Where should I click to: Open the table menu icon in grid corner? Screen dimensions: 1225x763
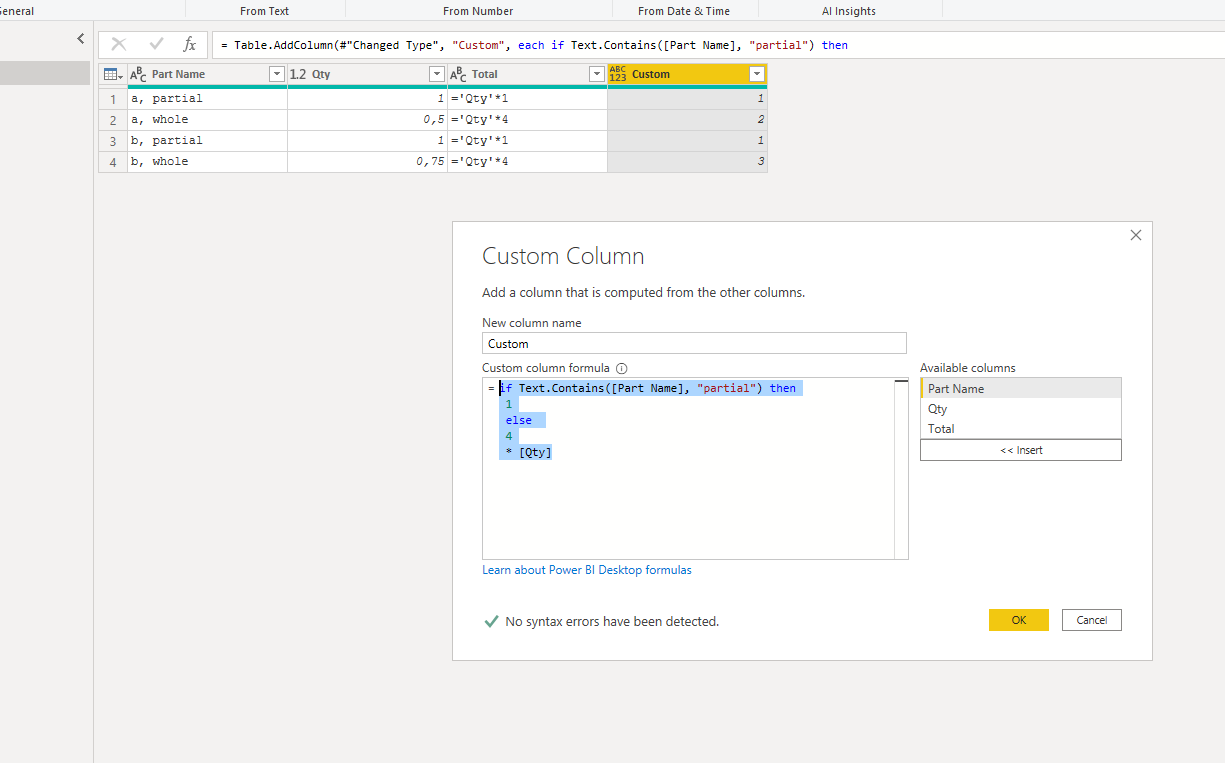tap(113, 74)
